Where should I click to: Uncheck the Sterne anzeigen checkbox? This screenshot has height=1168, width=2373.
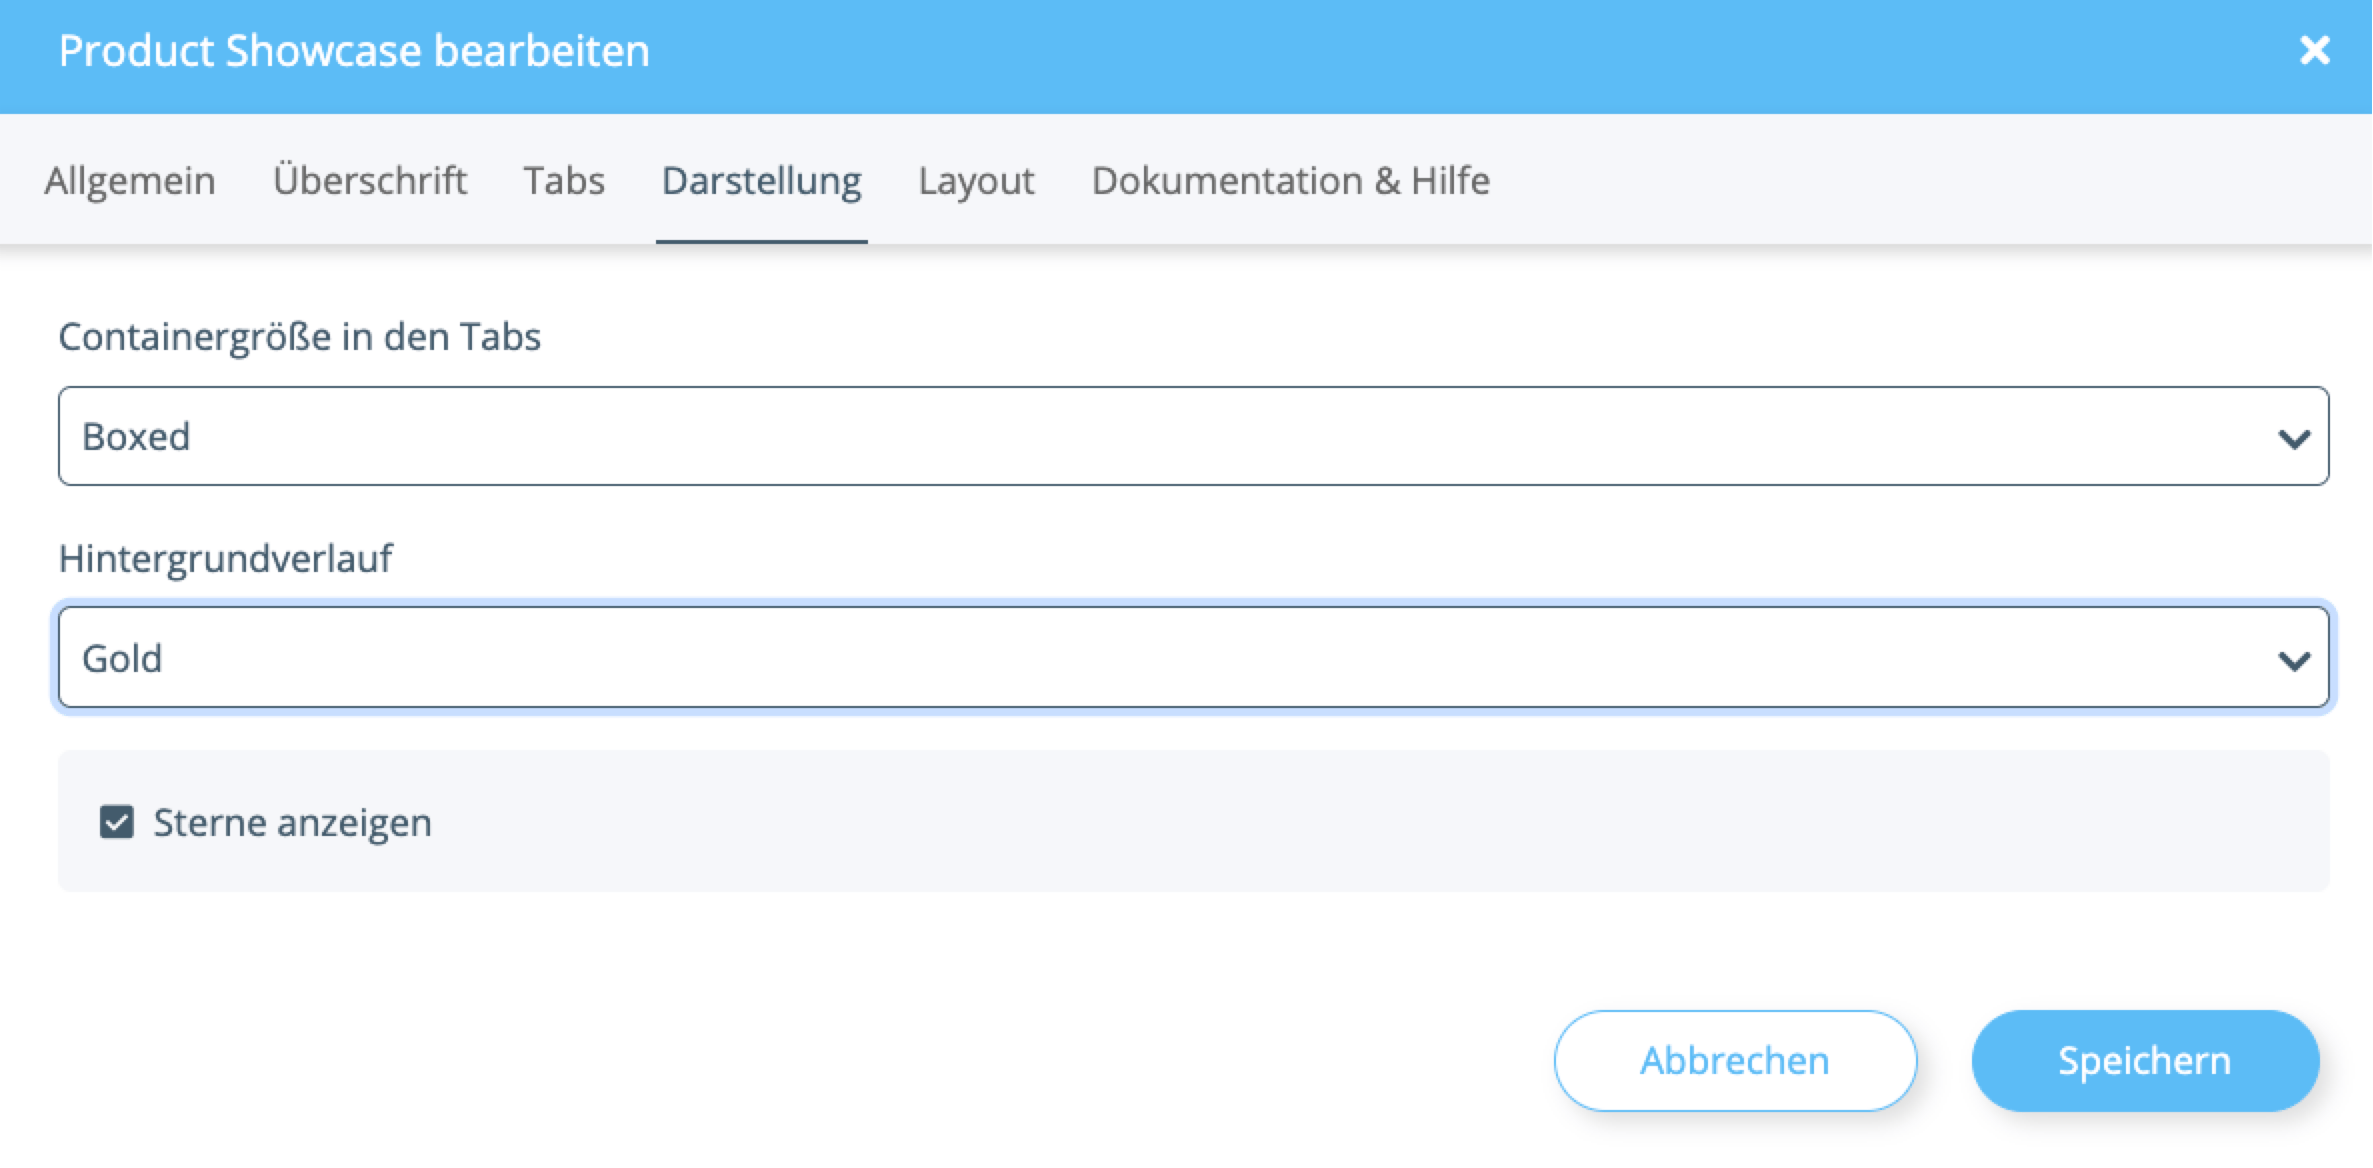pos(117,822)
